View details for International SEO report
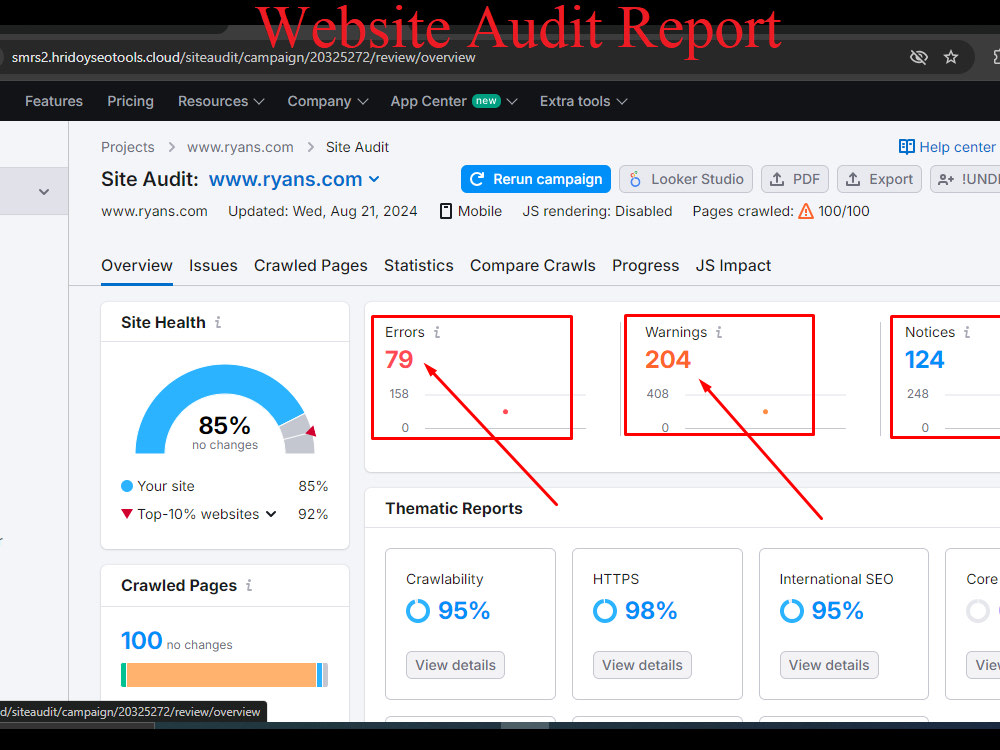Screen dimensions: 1000x750 tap(829, 665)
